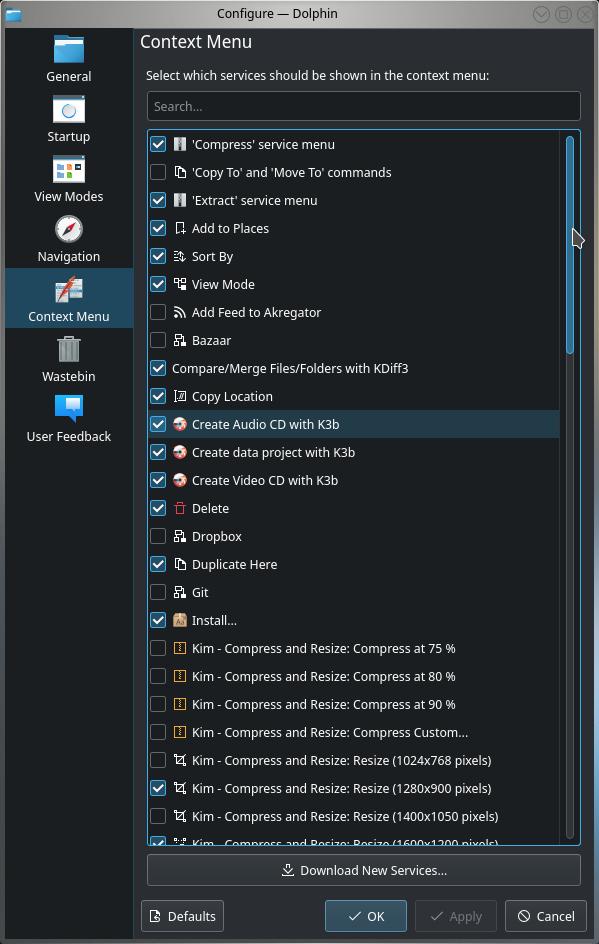The height and width of the screenshot is (944, 599).
Task: Check the Git checkbox
Action: 158,592
